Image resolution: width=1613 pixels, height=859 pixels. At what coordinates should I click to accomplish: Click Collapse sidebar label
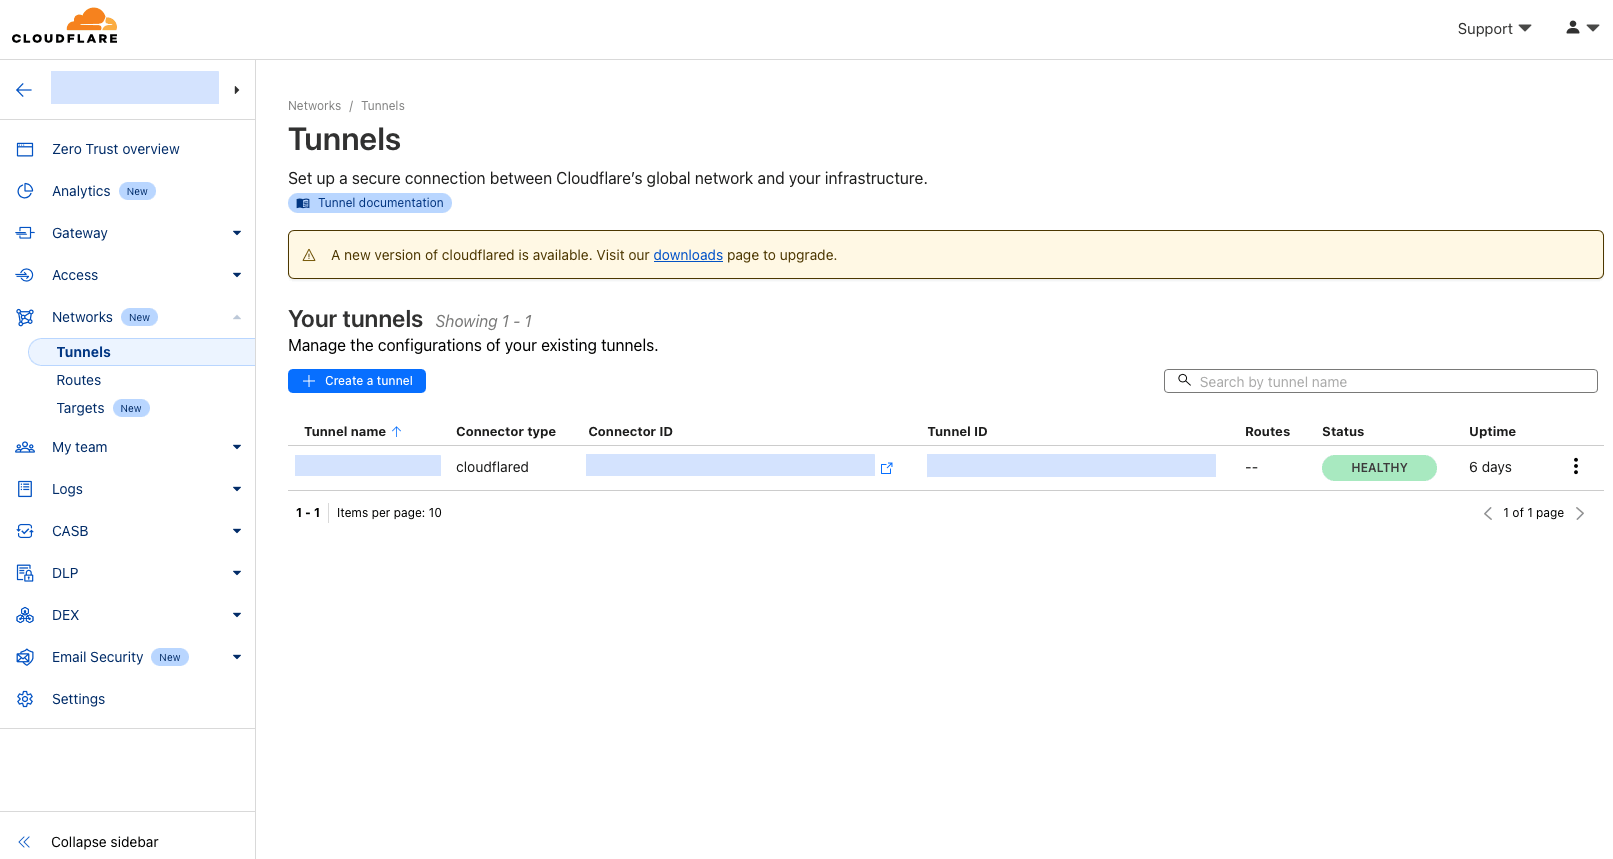(x=105, y=842)
